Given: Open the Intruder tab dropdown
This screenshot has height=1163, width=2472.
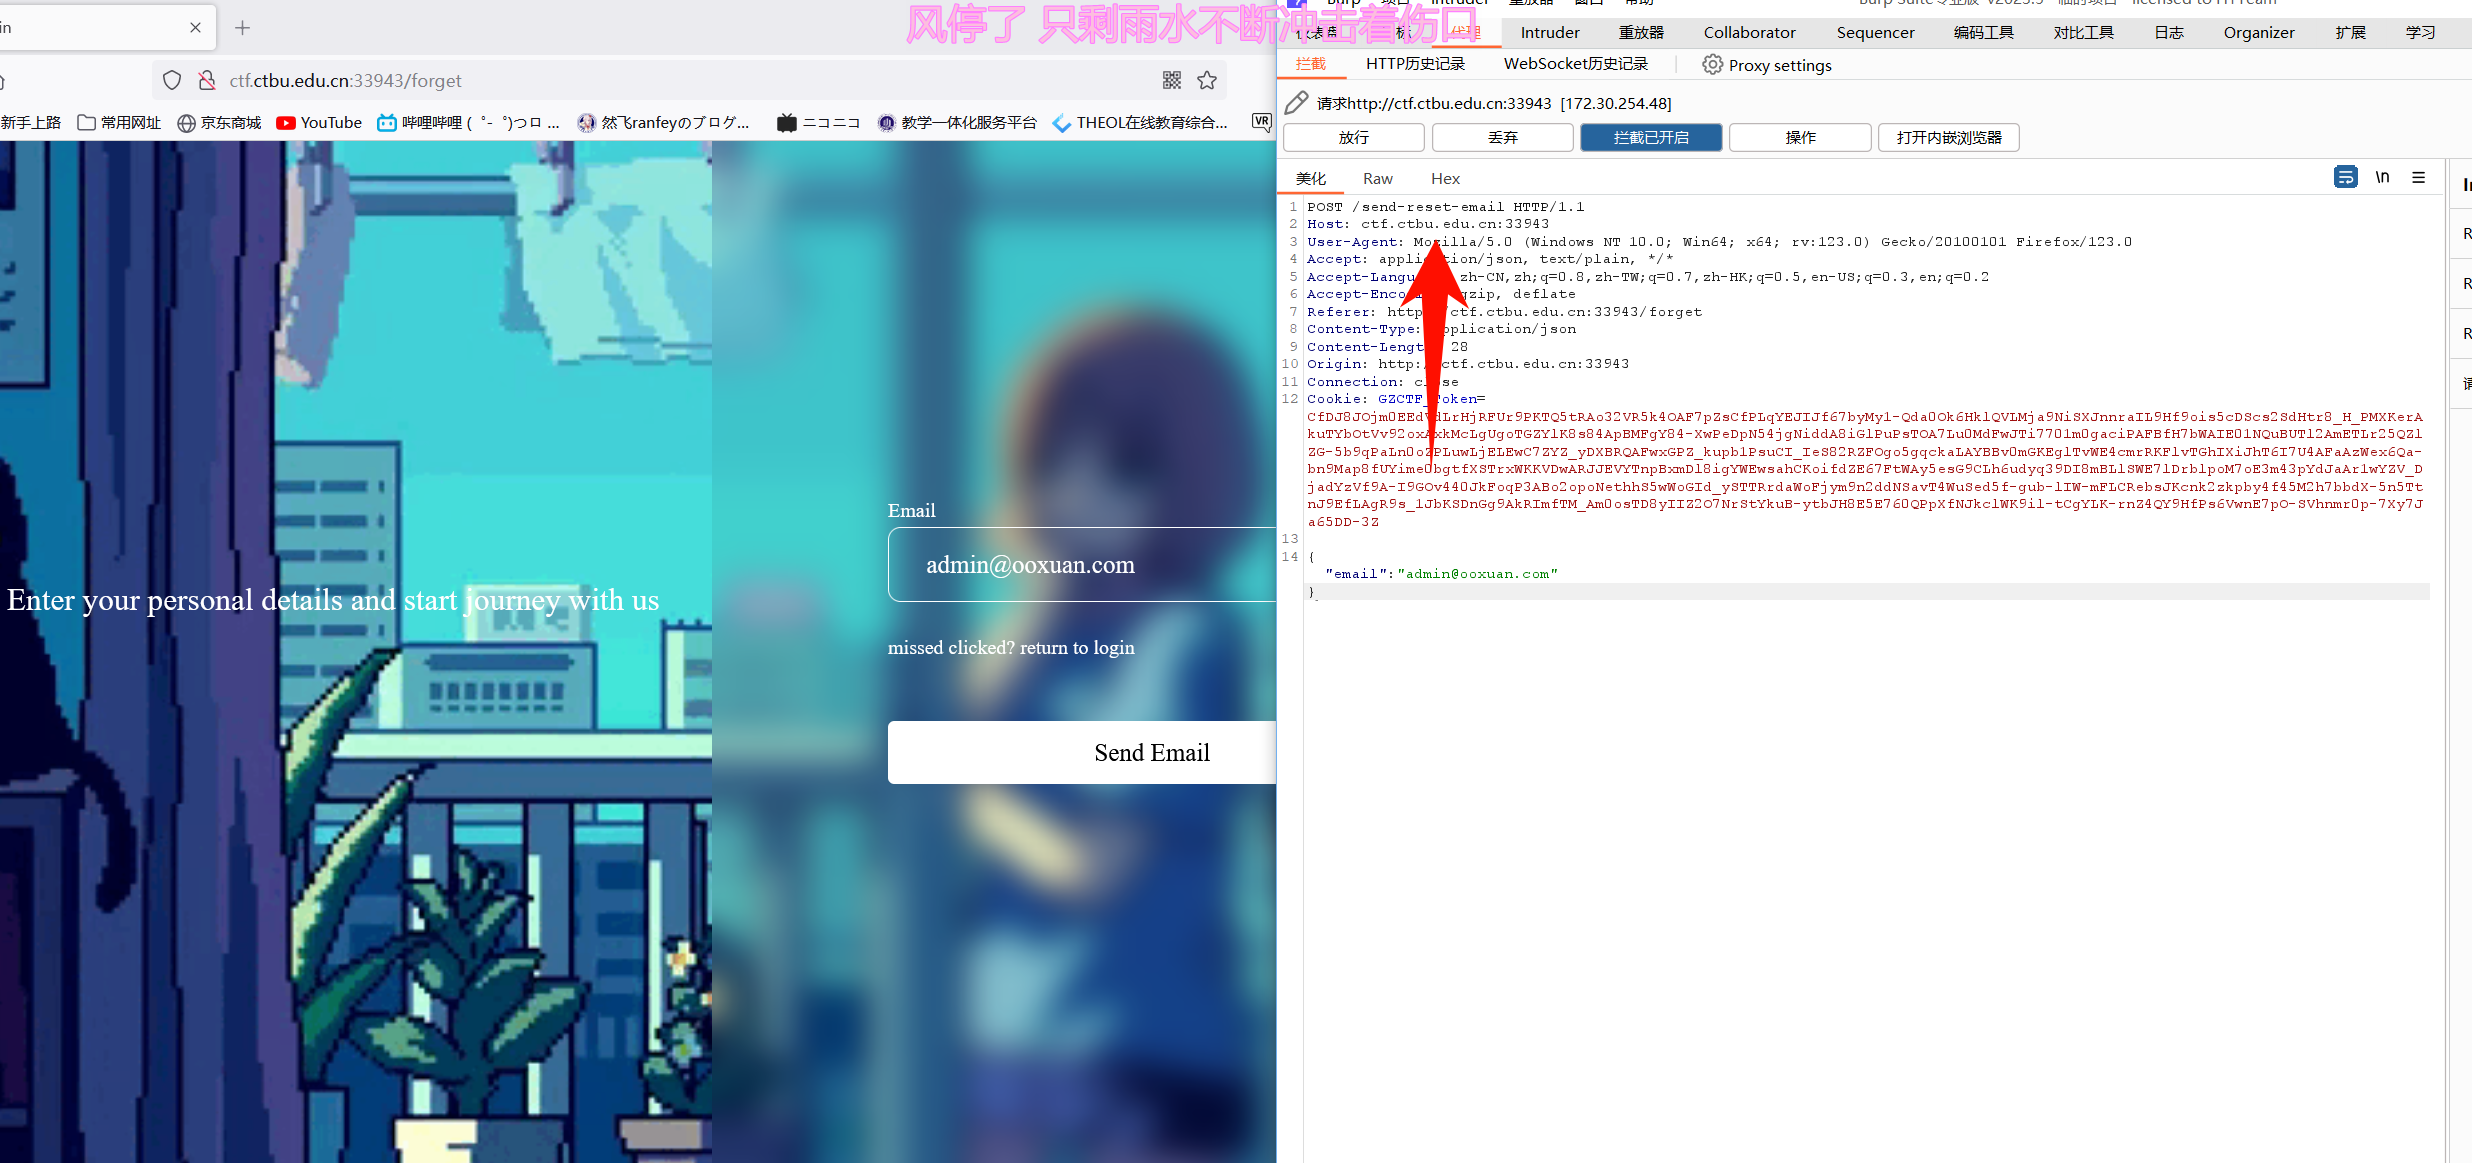Looking at the screenshot, I should pyautogui.click(x=1550, y=30).
